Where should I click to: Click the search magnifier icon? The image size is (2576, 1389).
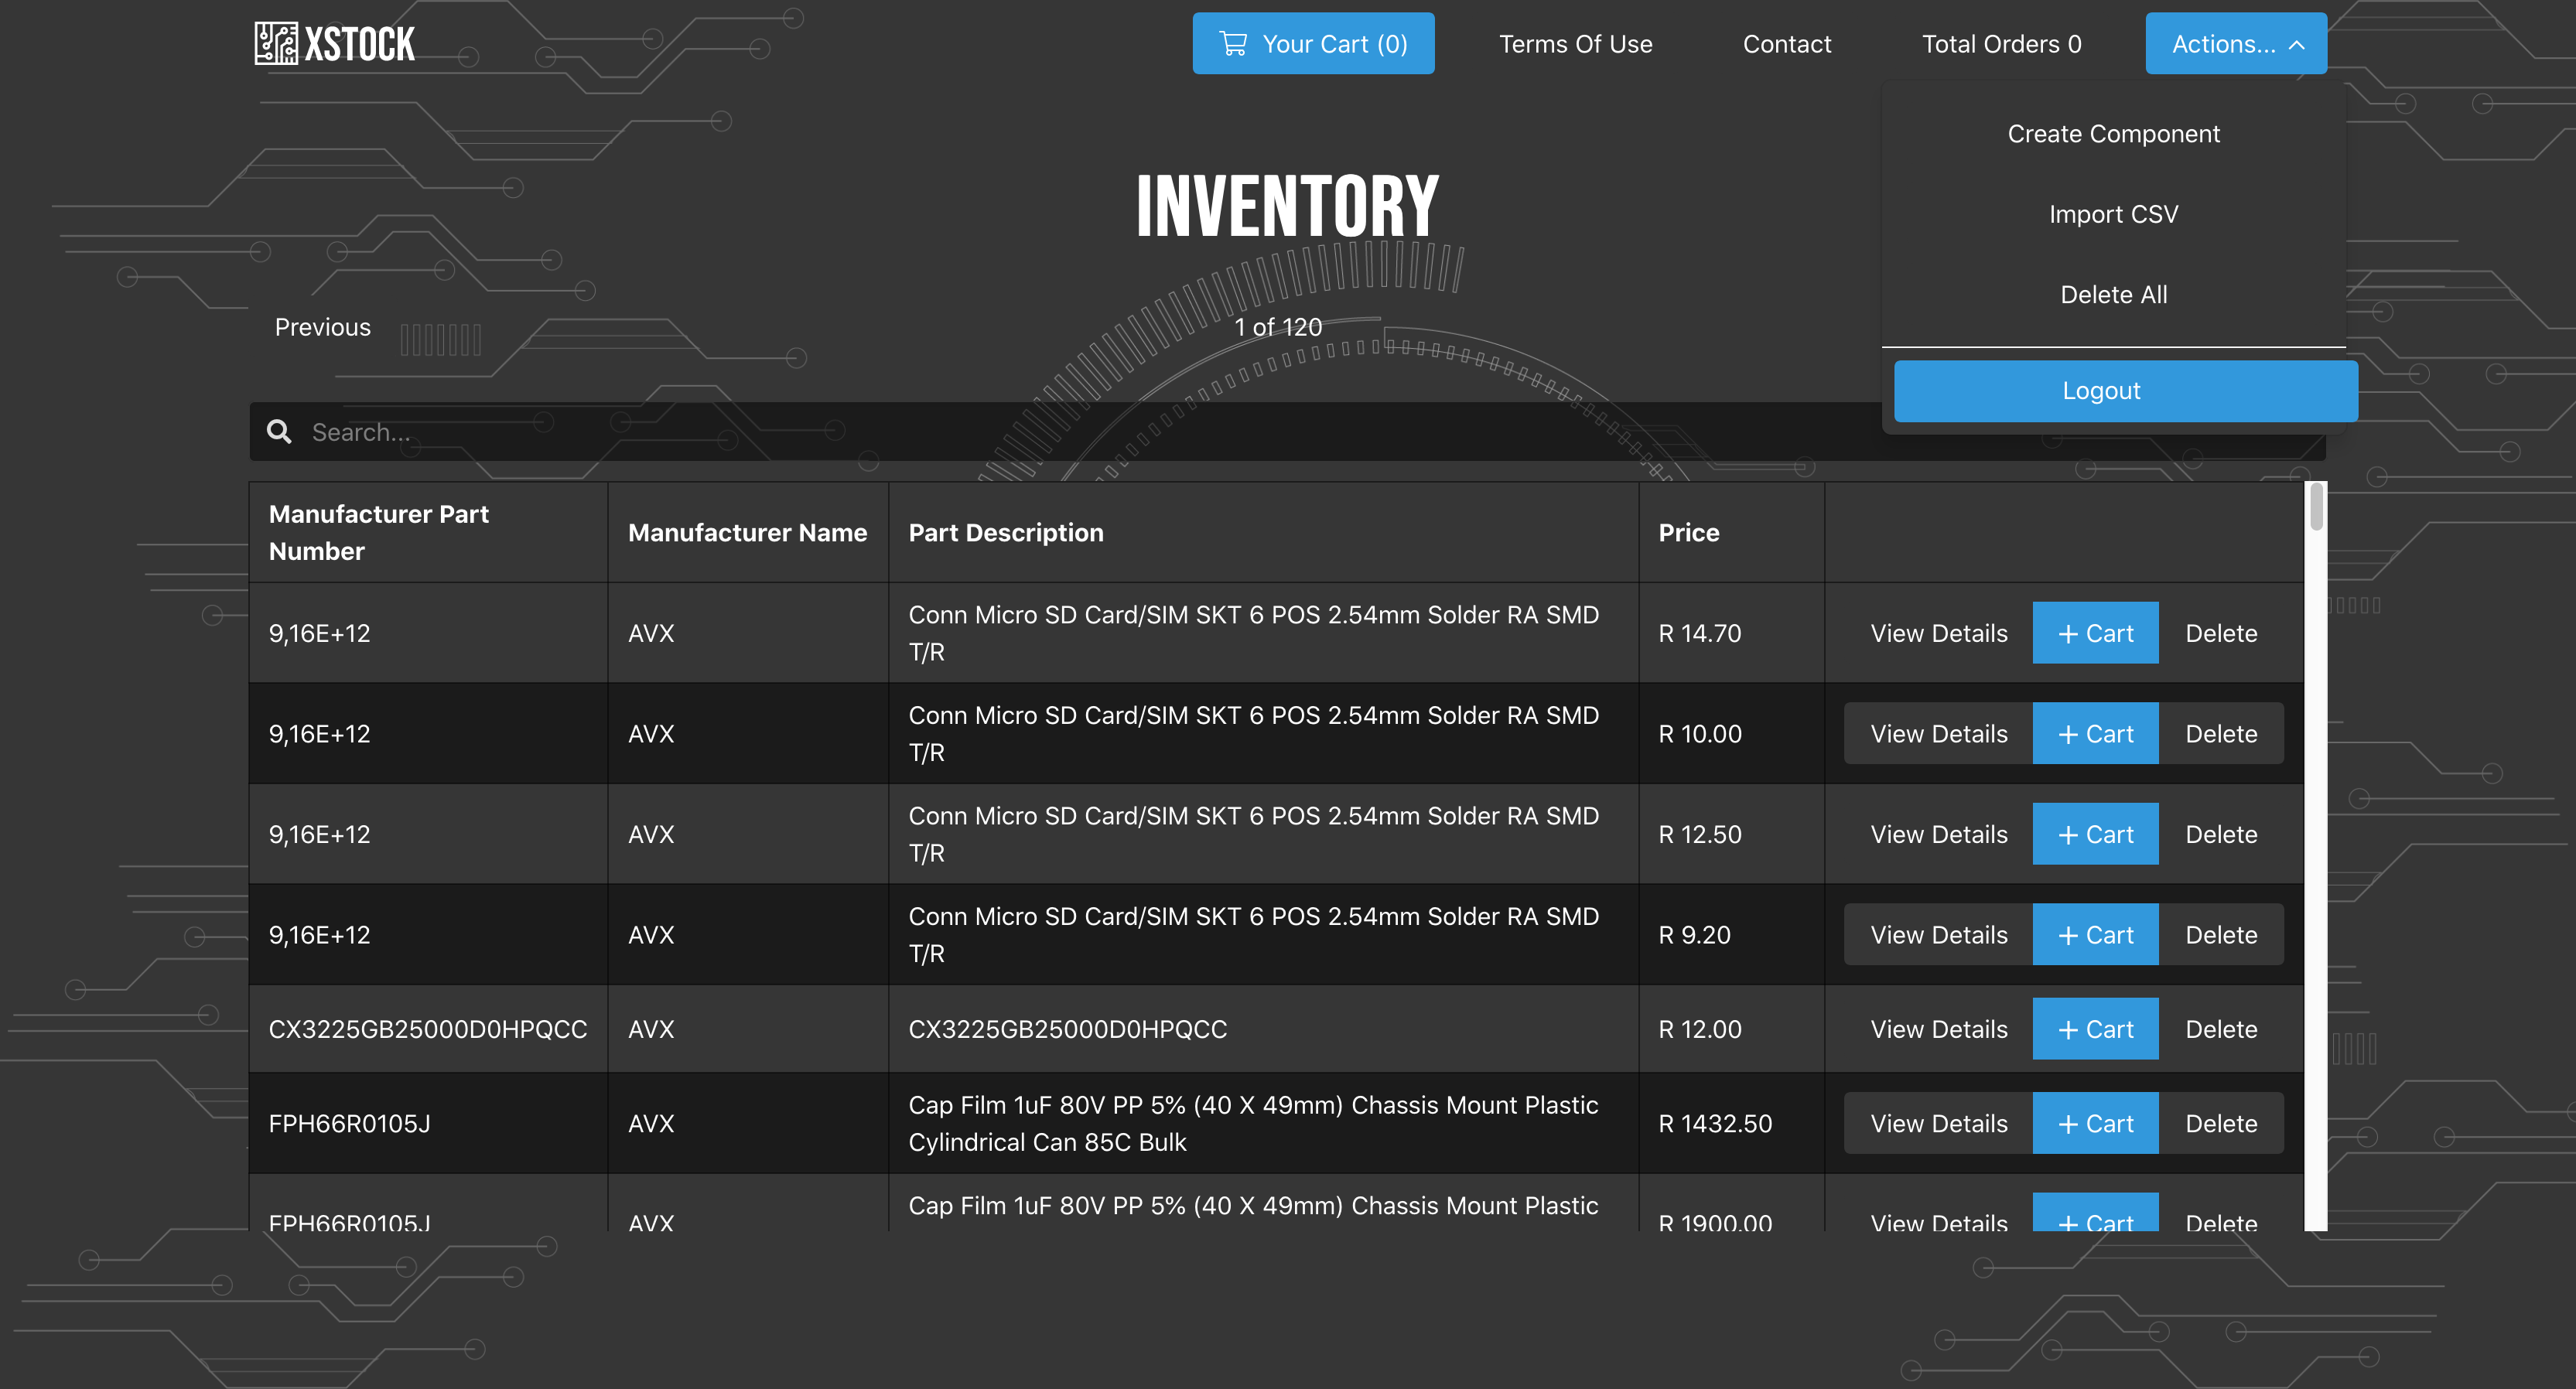(279, 432)
